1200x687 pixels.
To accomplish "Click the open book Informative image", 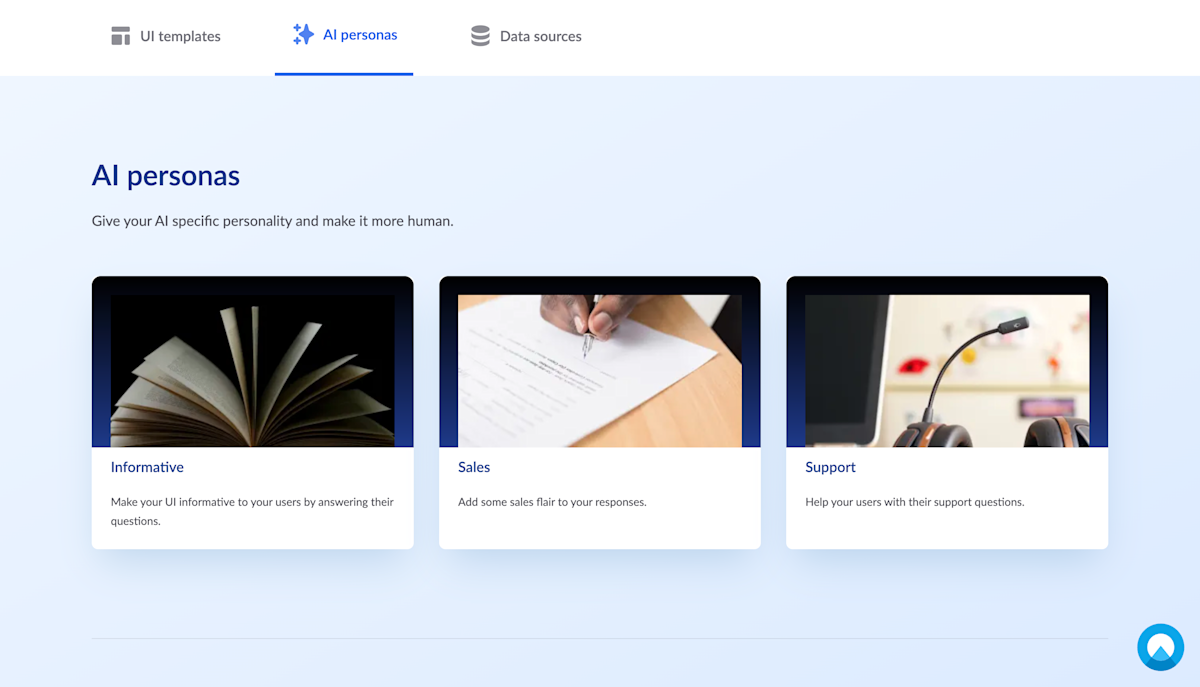I will 252,370.
